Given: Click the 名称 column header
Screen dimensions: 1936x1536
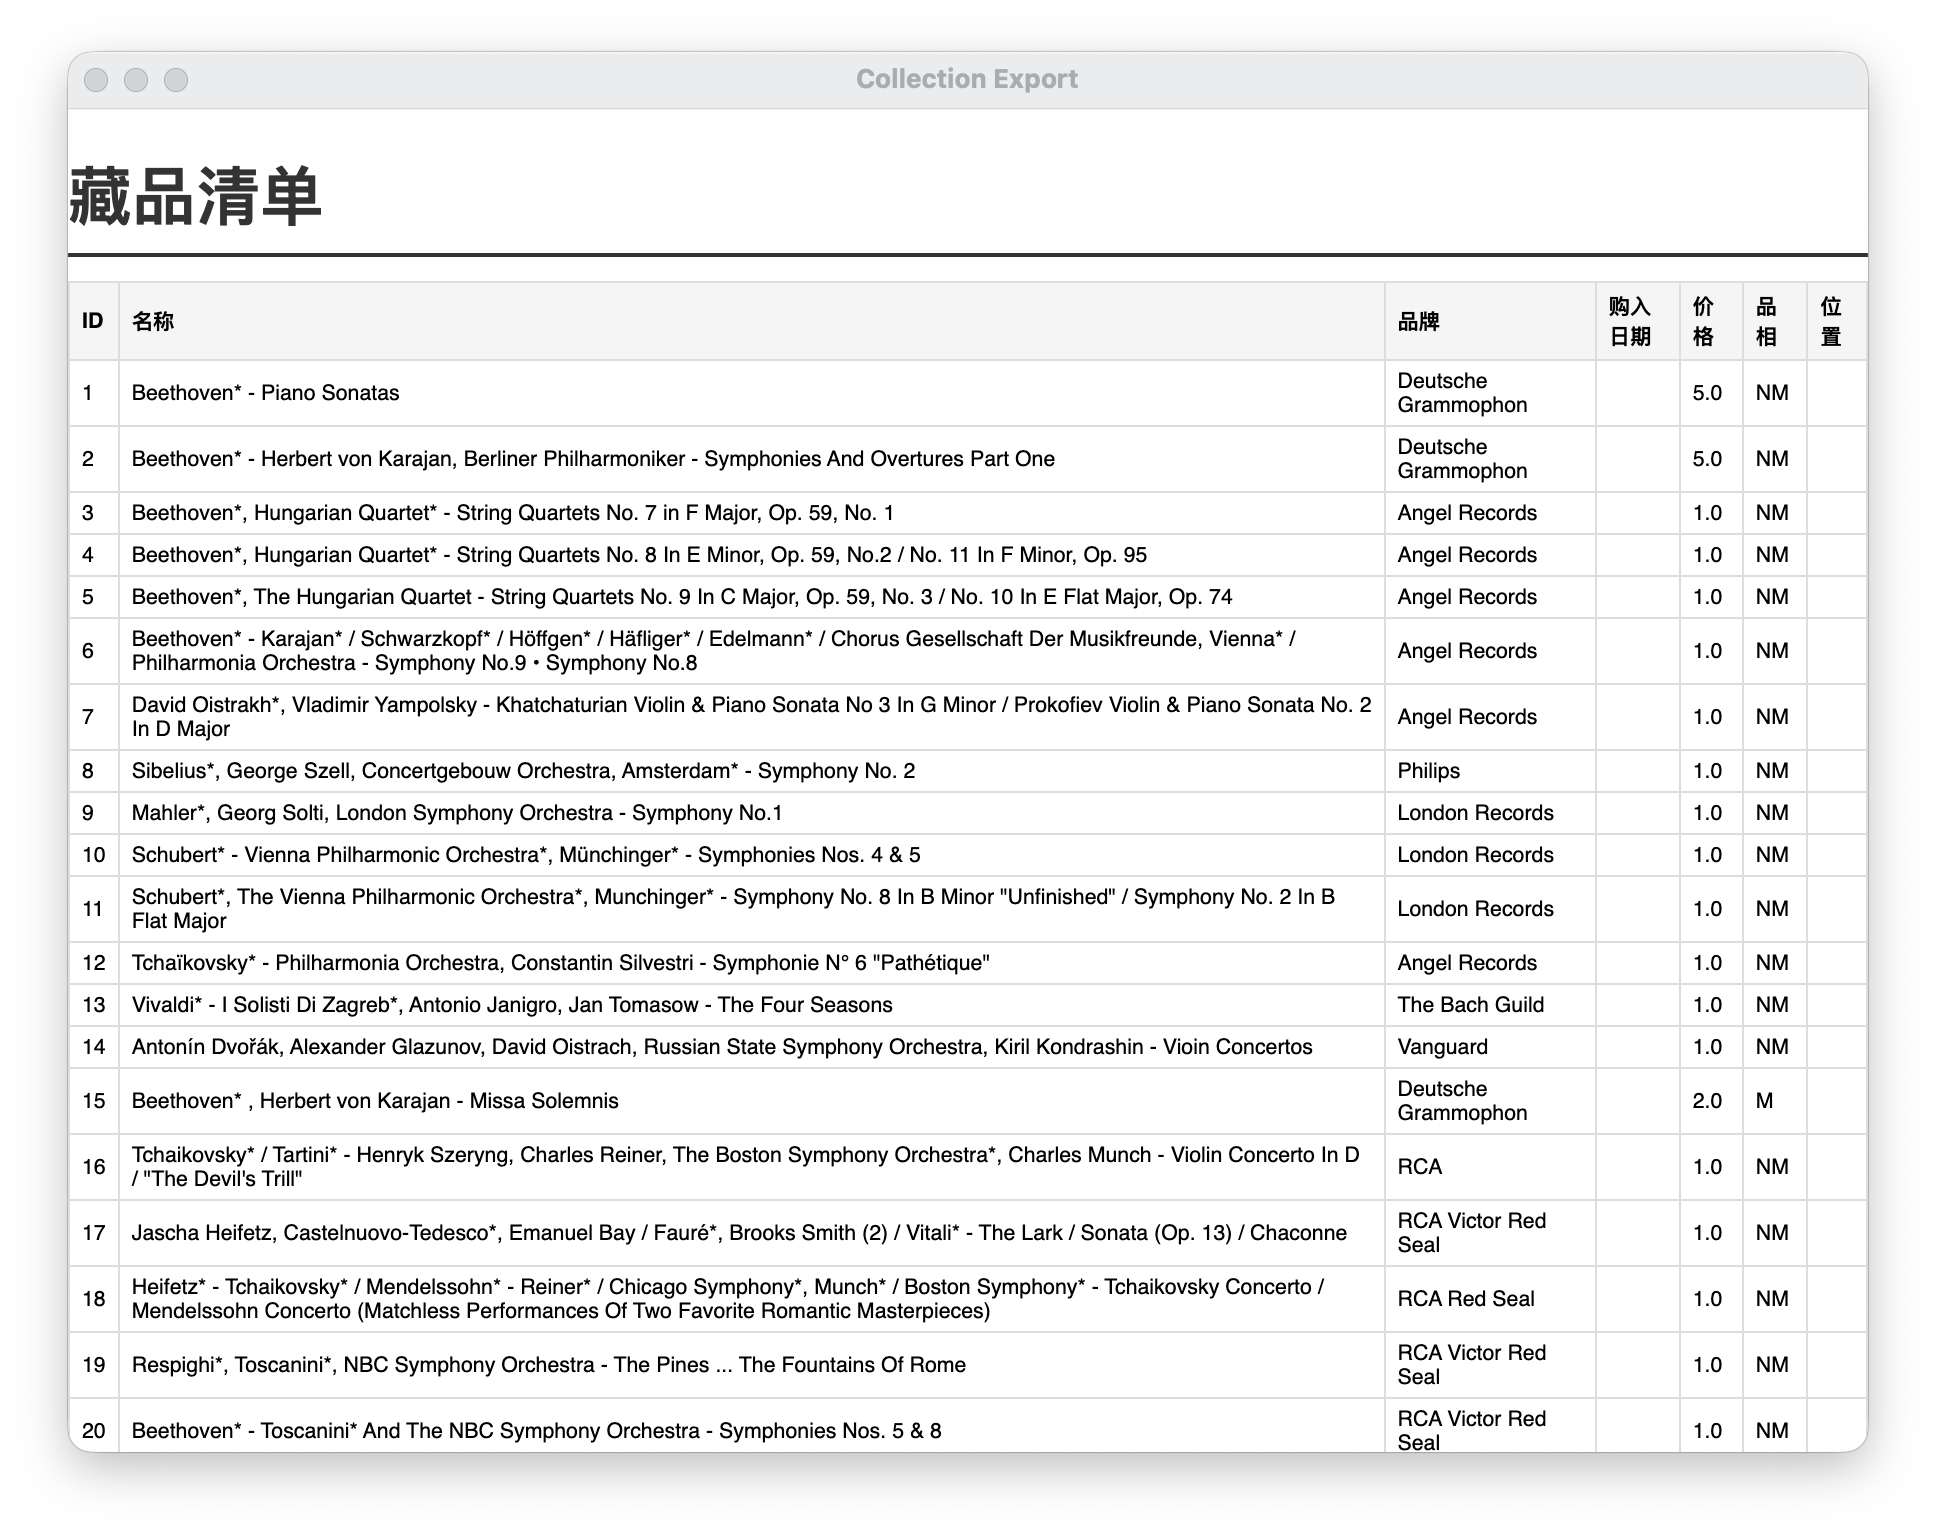Looking at the screenshot, I should pyautogui.click(x=751, y=321).
